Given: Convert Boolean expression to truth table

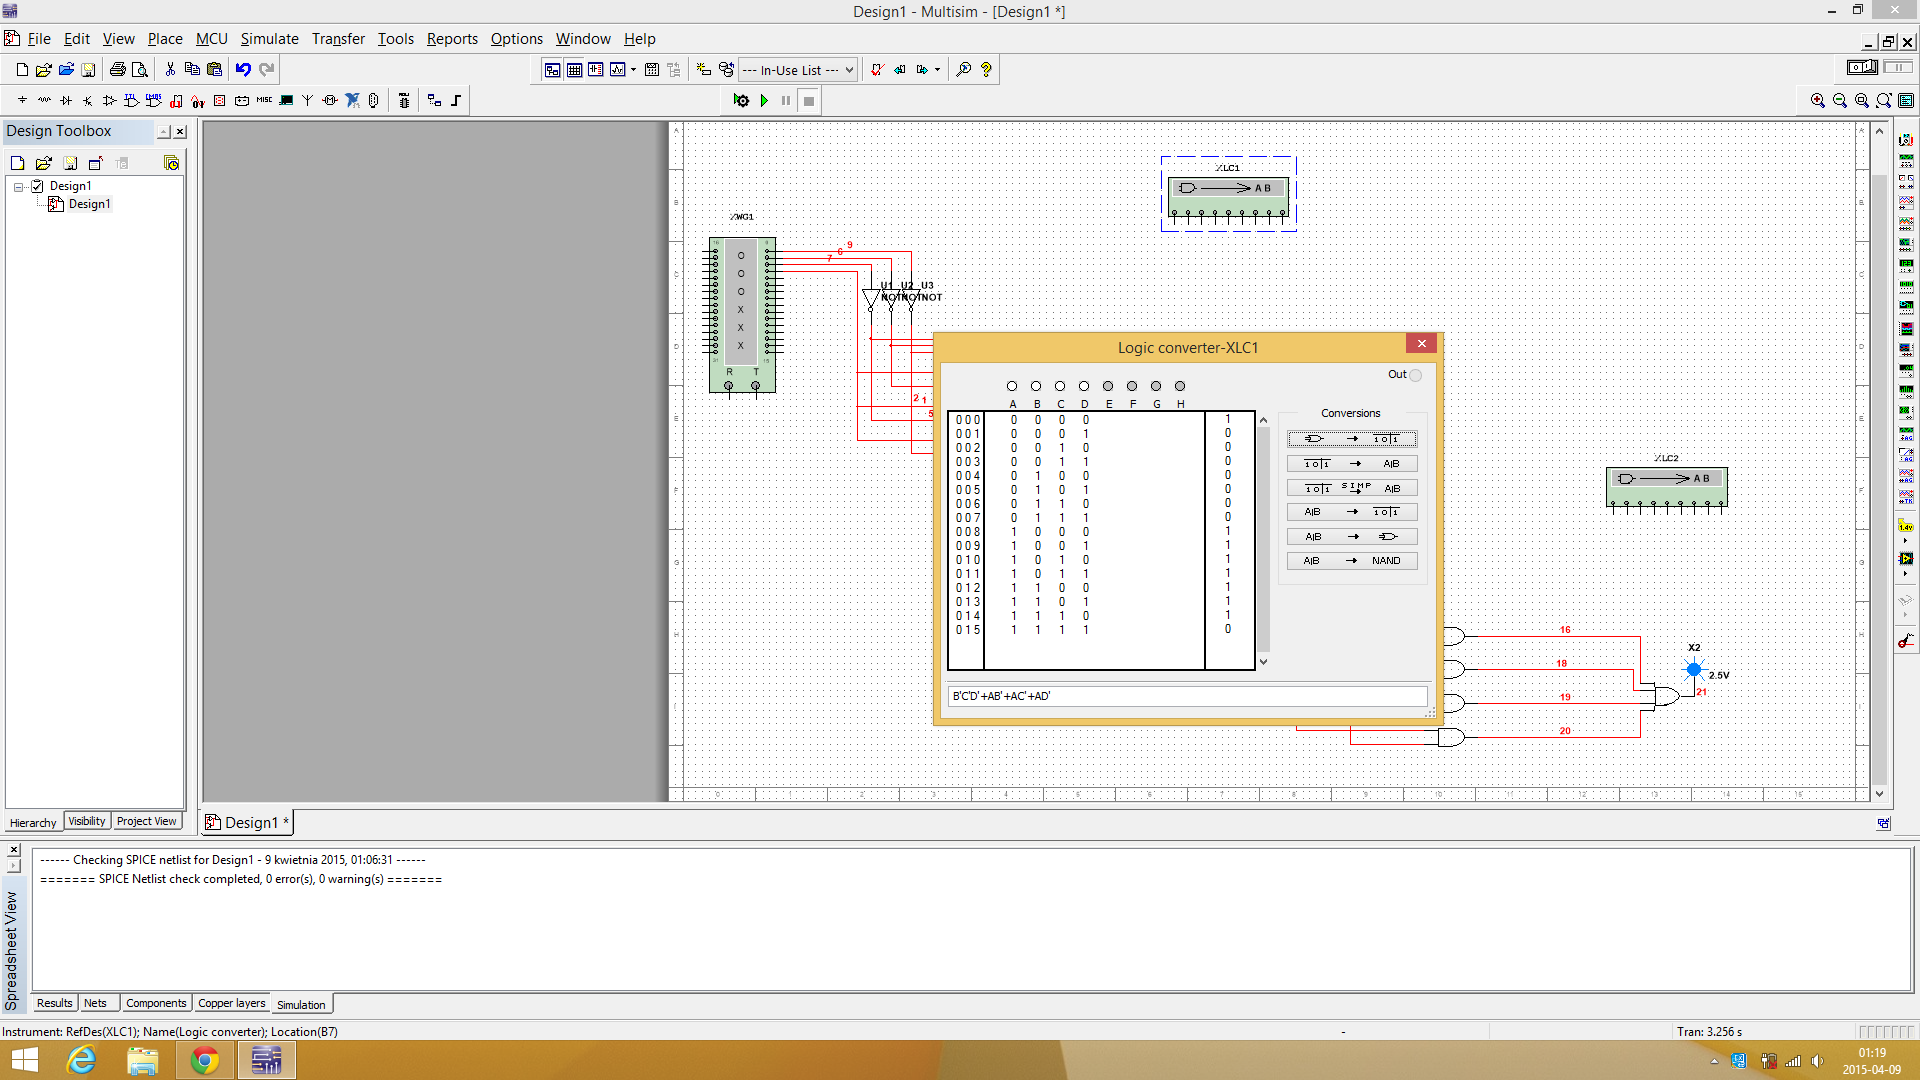Looking at the screenshot, I should click(1351, 512).
